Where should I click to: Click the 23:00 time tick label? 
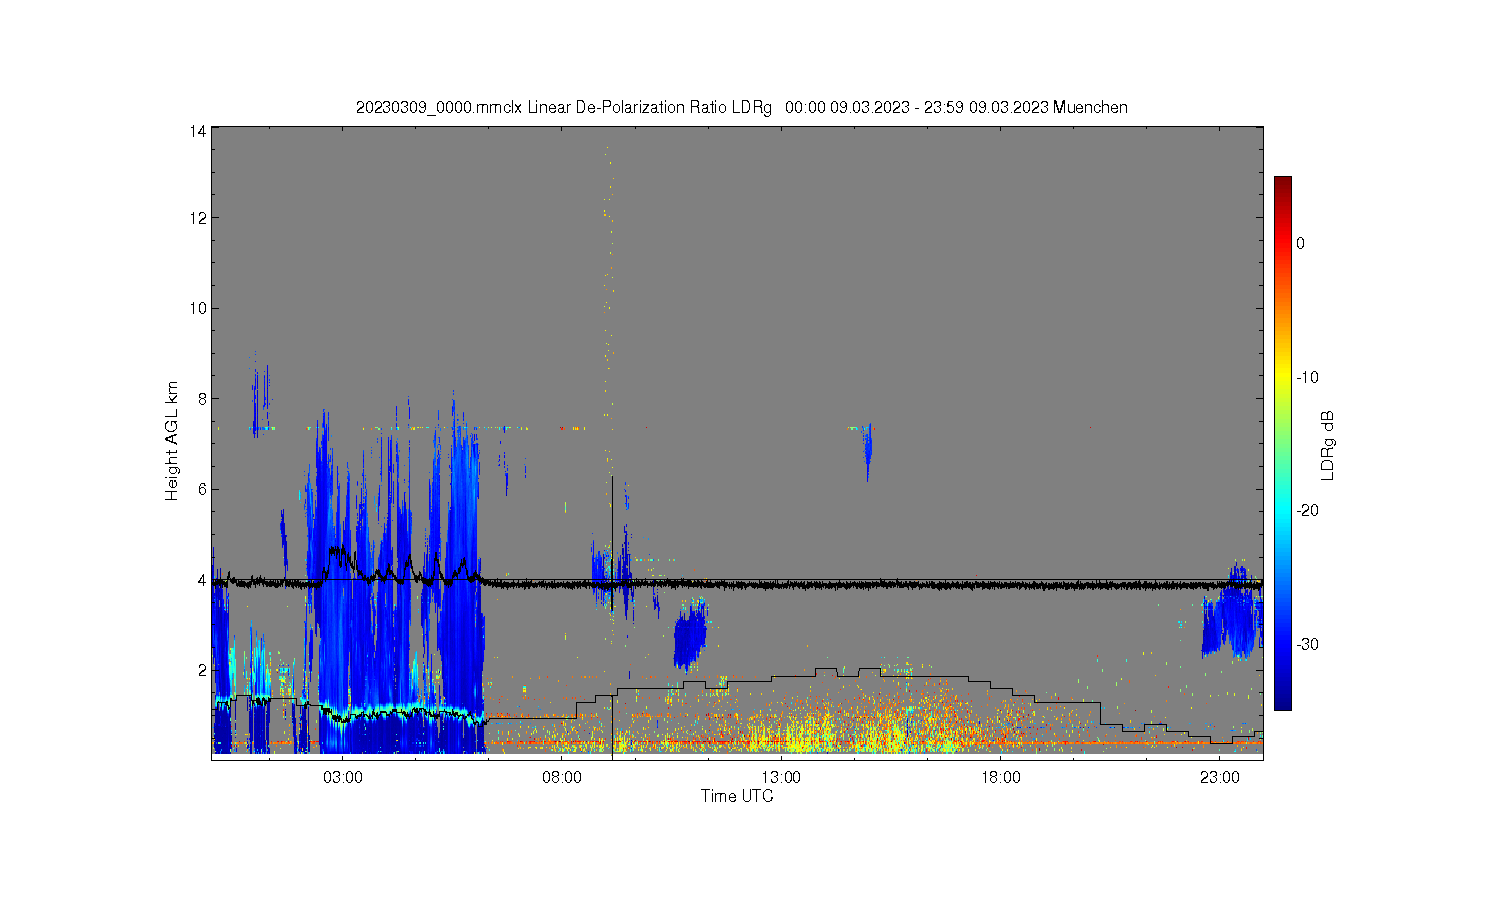(1219, 777)
